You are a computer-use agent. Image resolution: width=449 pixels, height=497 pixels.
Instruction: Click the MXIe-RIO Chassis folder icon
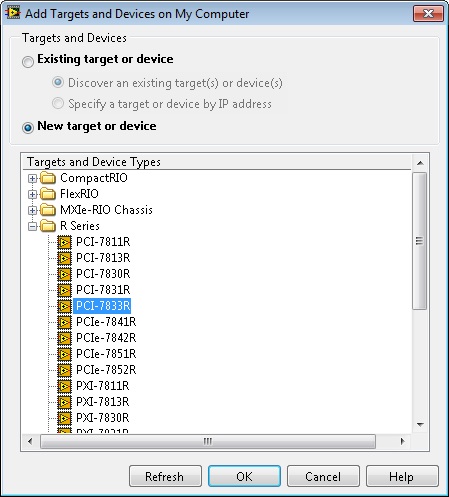pyautogui.click(x=48, y=210)
